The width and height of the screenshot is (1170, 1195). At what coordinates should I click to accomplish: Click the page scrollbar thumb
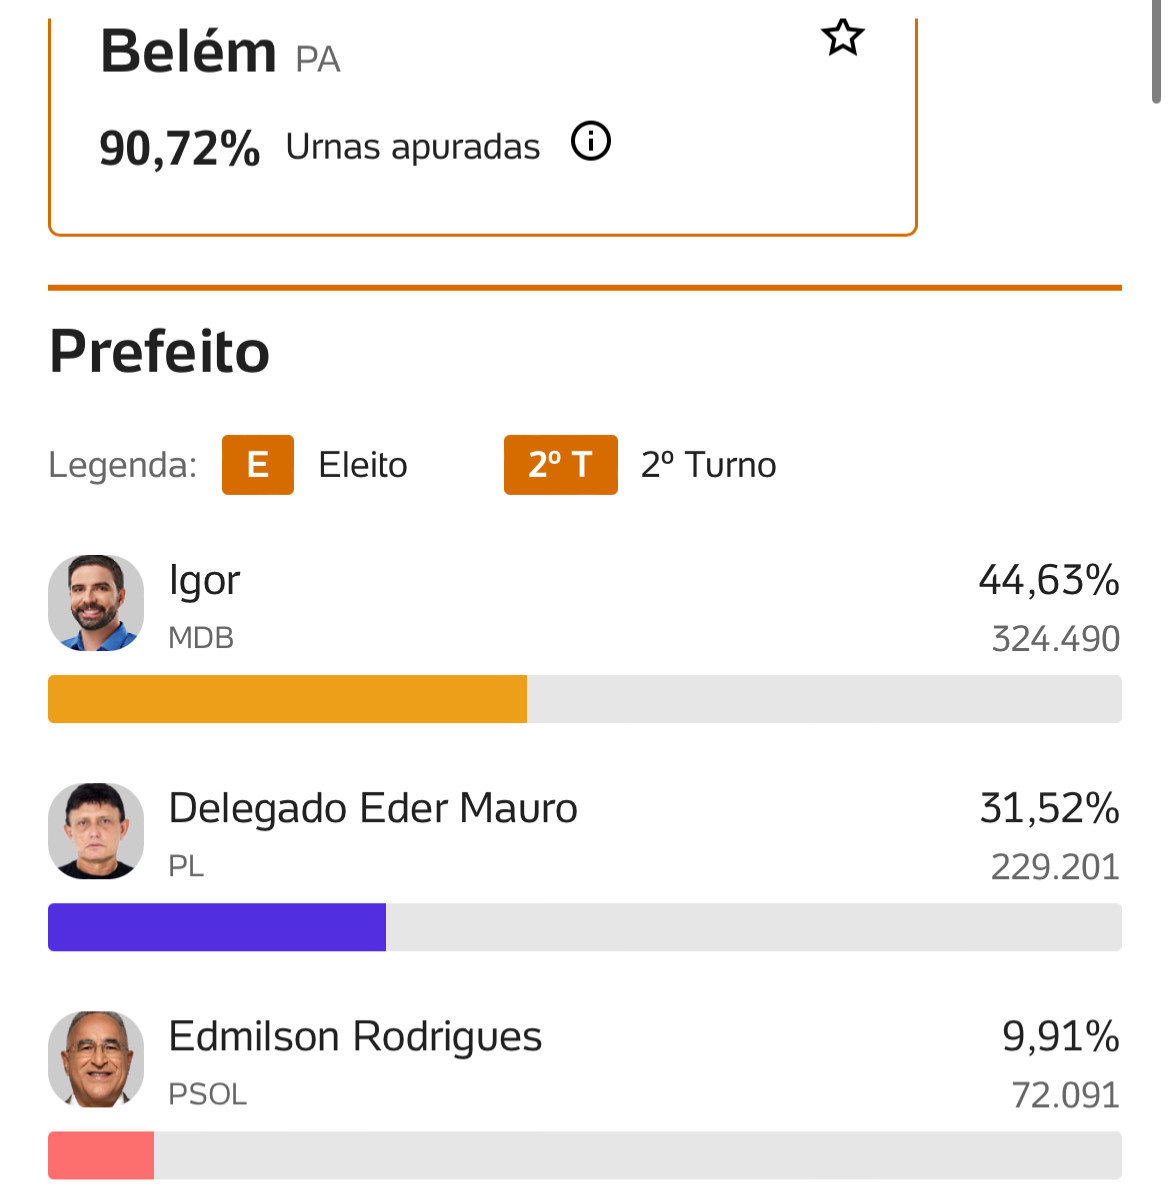pos(1156,50)
